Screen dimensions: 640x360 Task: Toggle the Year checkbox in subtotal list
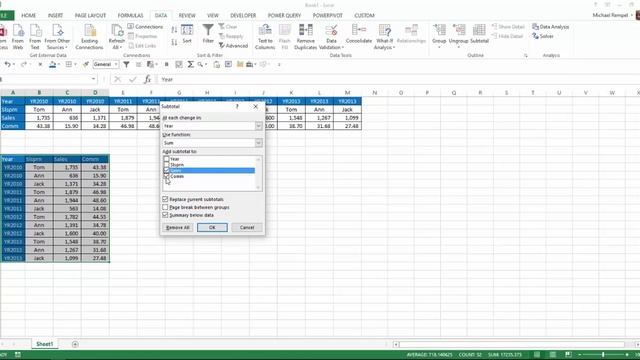pos(166,159)
